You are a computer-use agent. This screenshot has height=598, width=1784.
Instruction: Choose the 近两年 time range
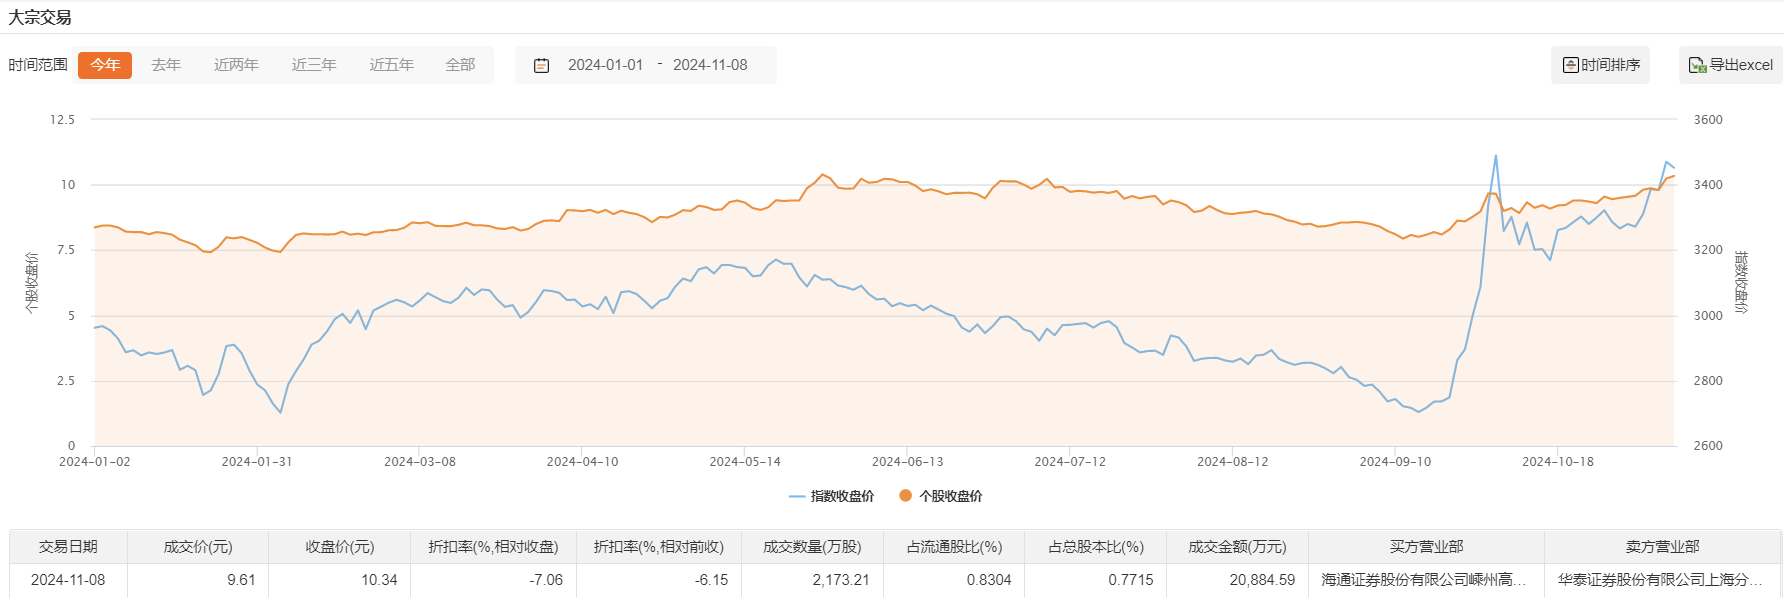click(236, 65)
